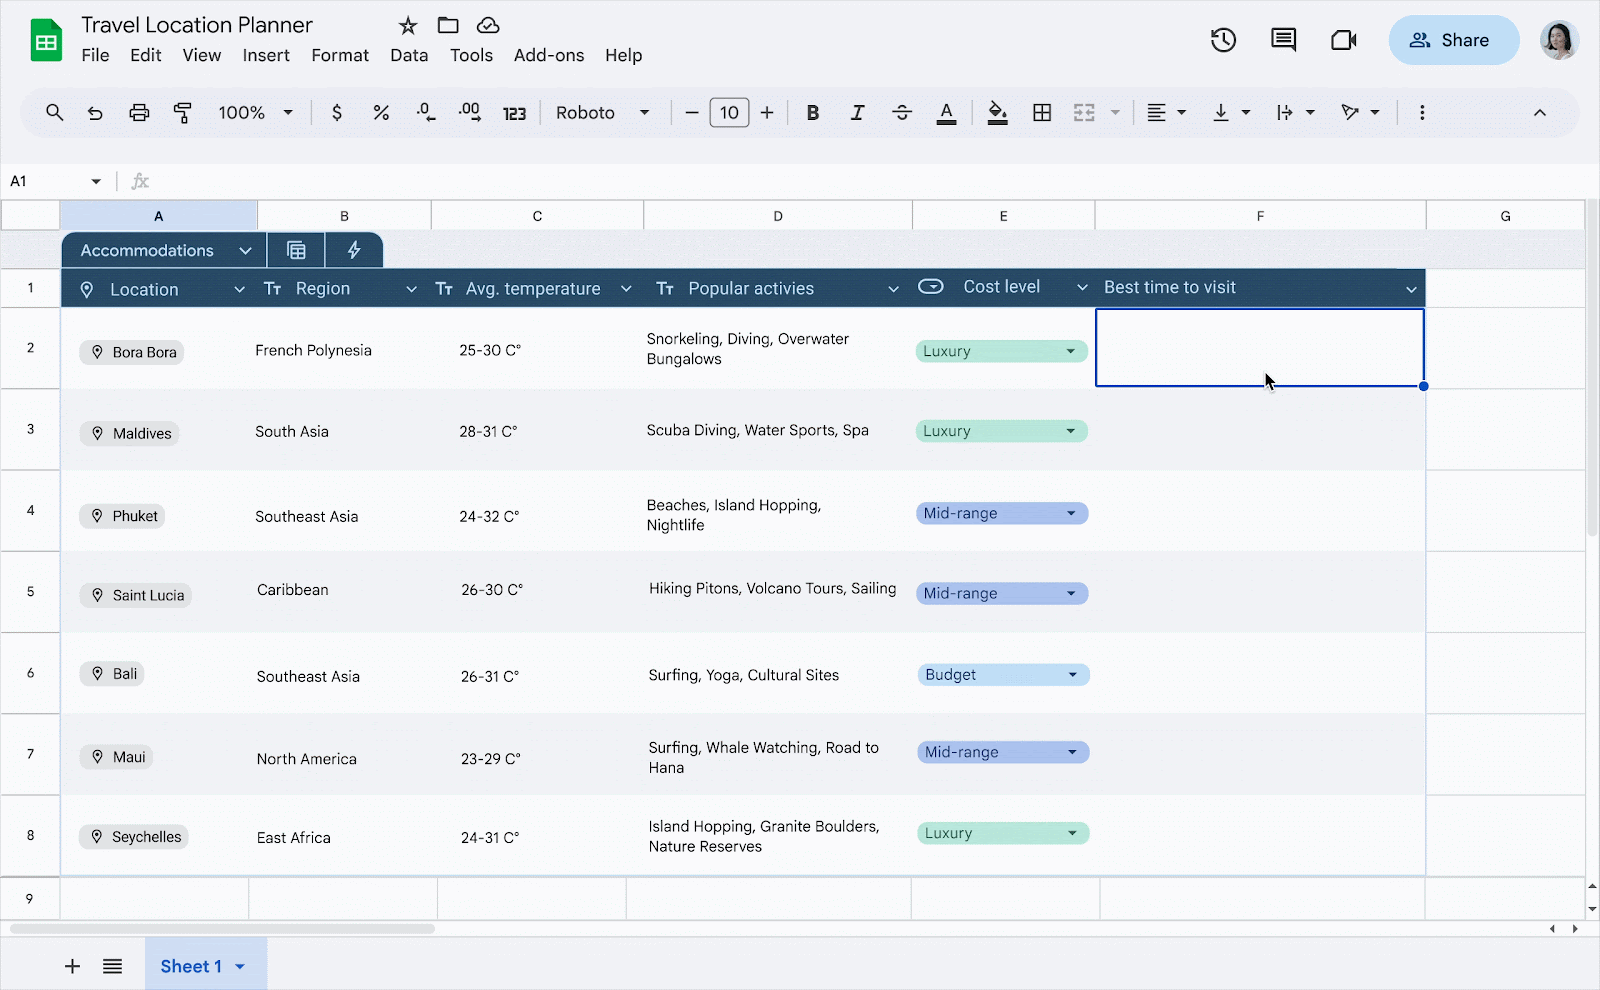Viewport: 1600px width, 990px height.
Task: Open the comments icon
Action: coord(1283,40)
